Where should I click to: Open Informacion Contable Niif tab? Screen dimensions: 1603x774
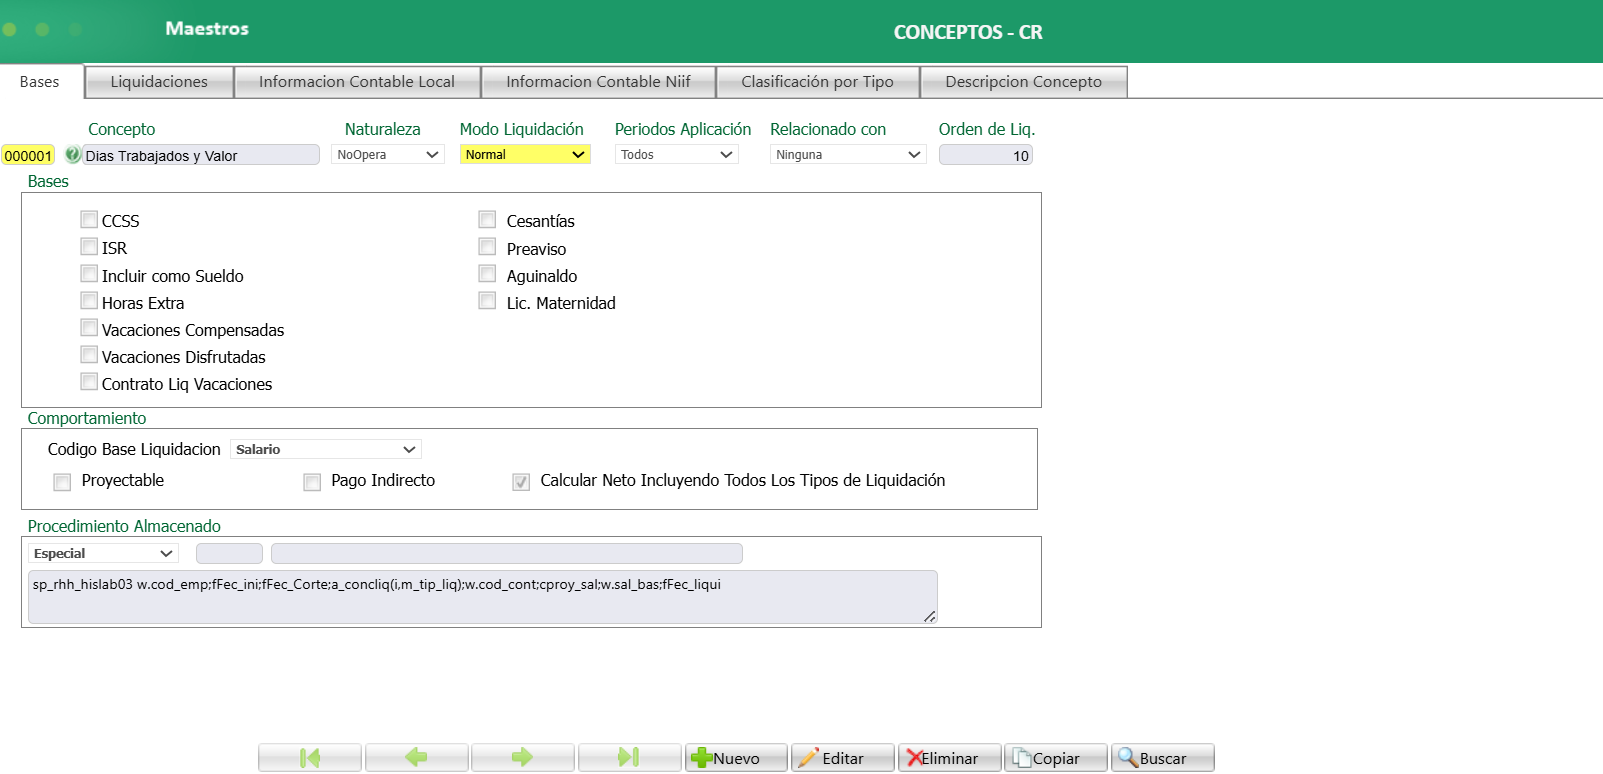598,82
